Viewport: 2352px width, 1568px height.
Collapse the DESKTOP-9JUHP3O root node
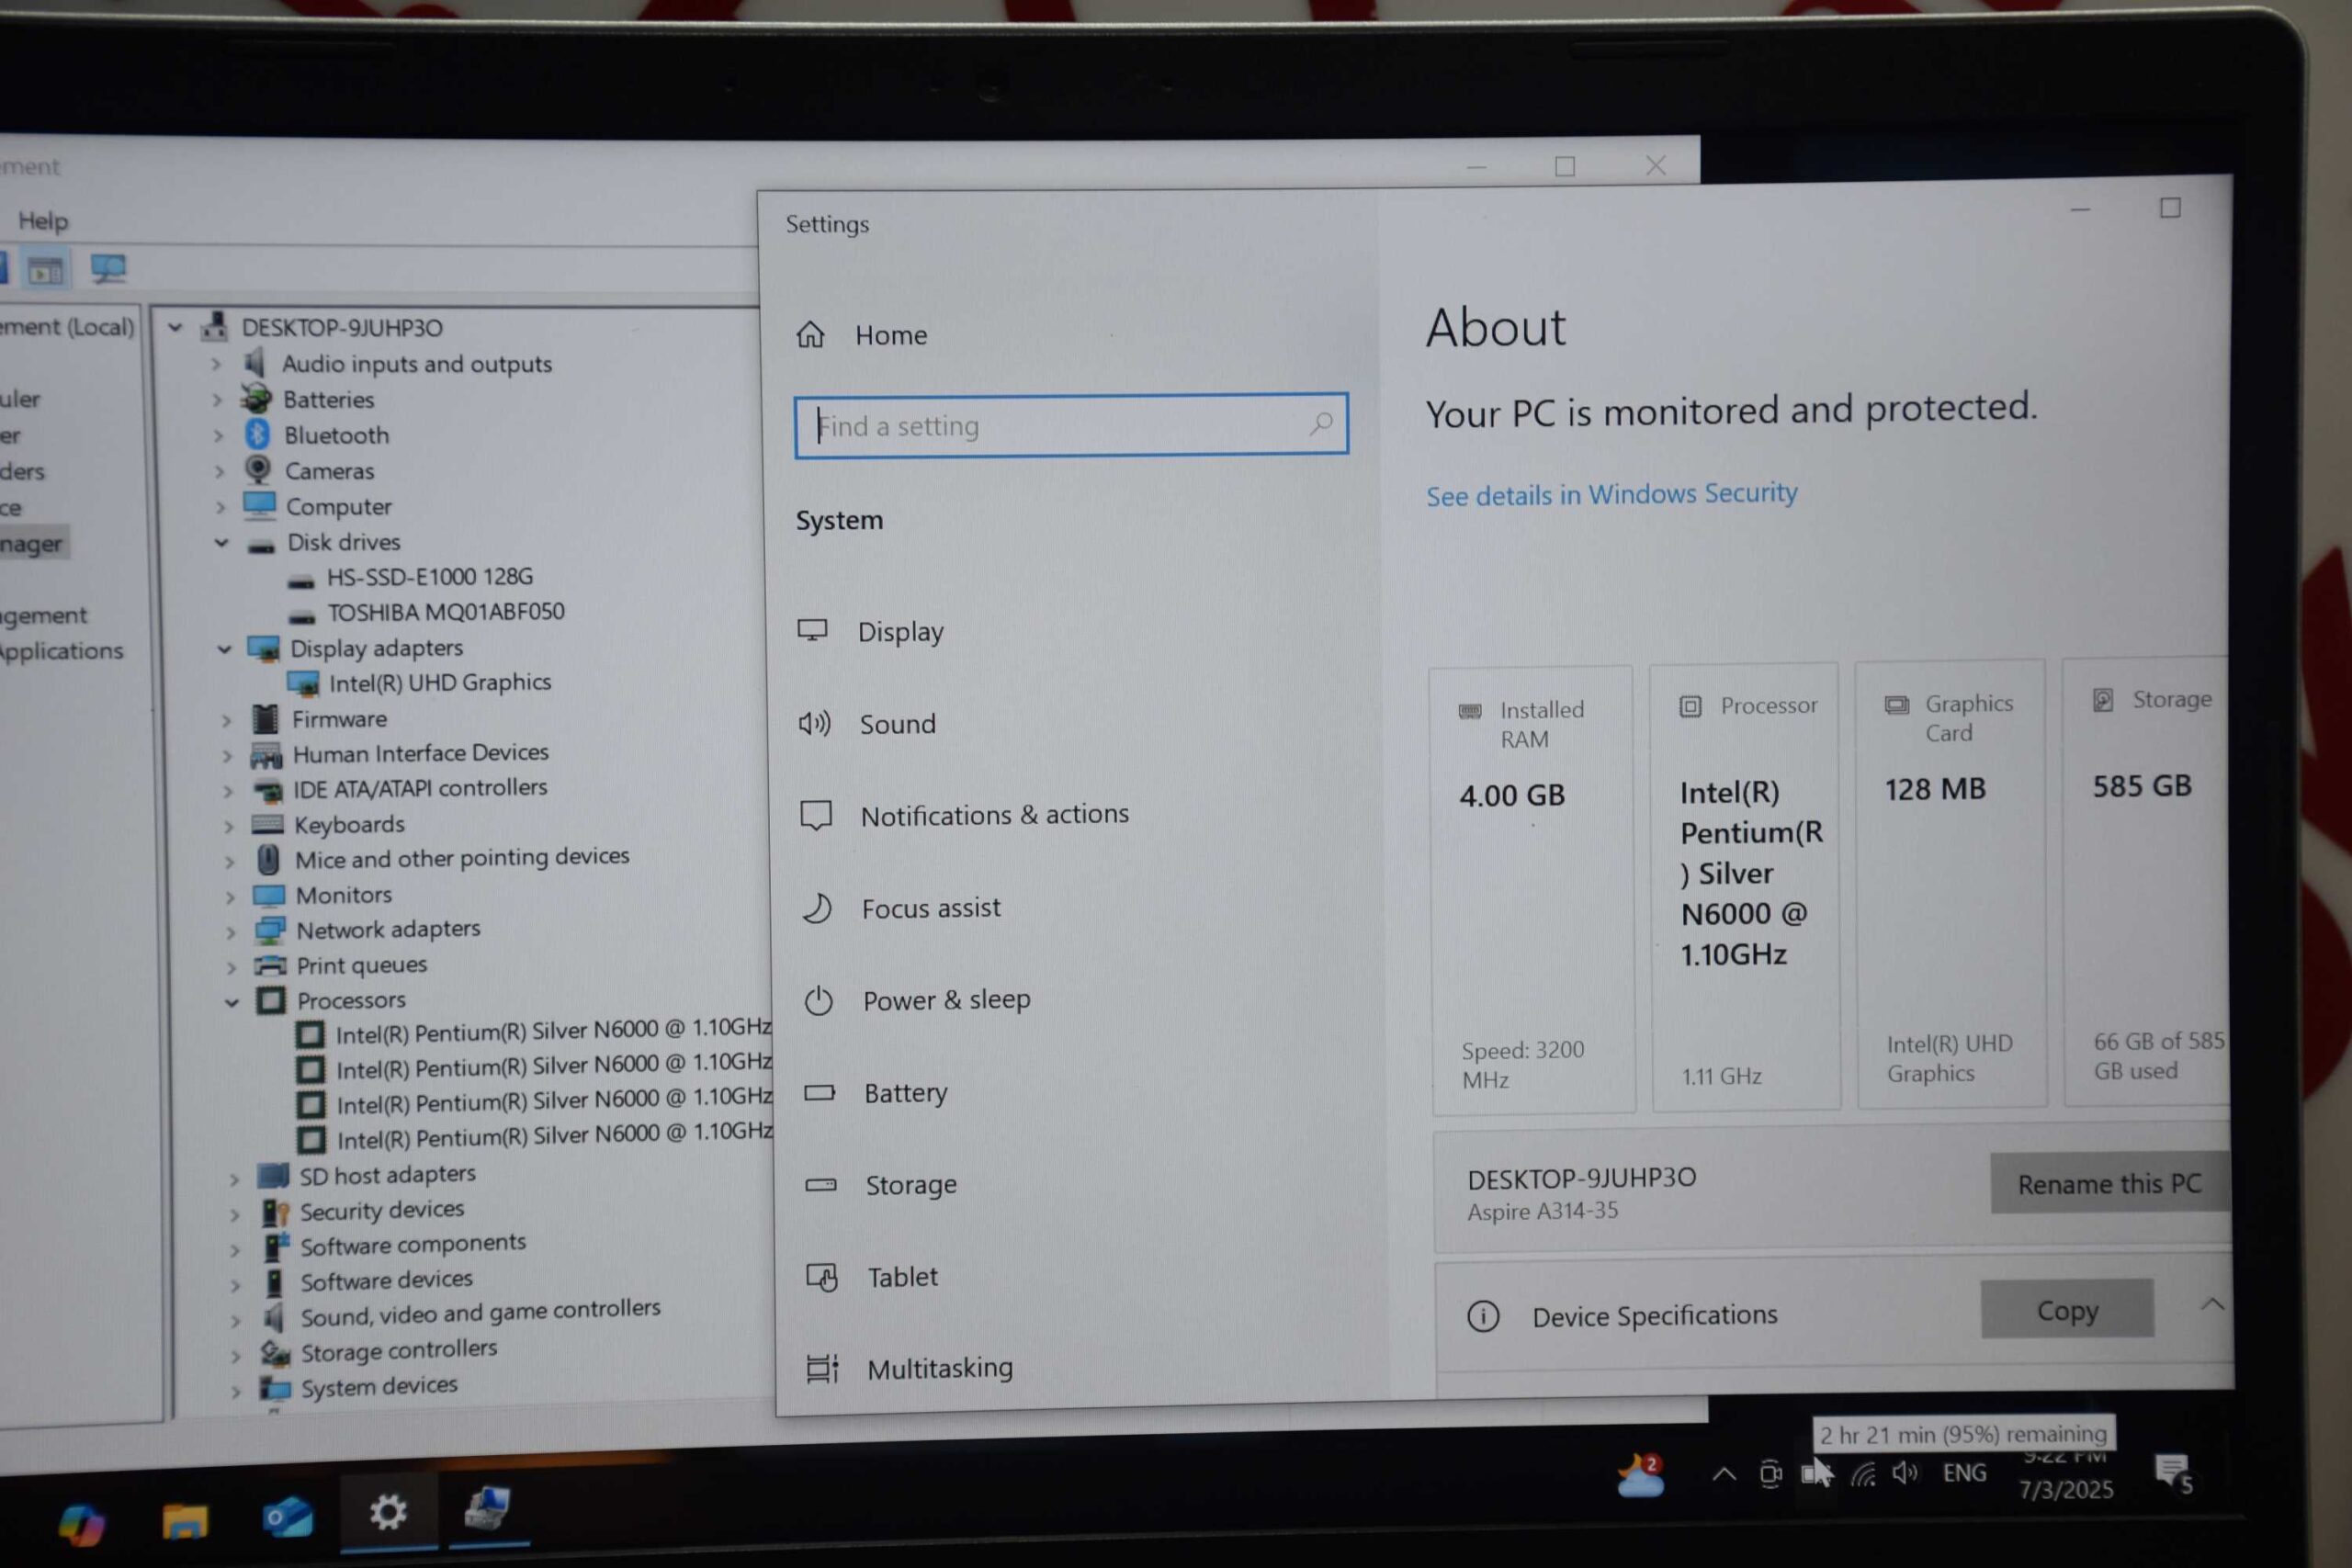(x=175, y=327)
